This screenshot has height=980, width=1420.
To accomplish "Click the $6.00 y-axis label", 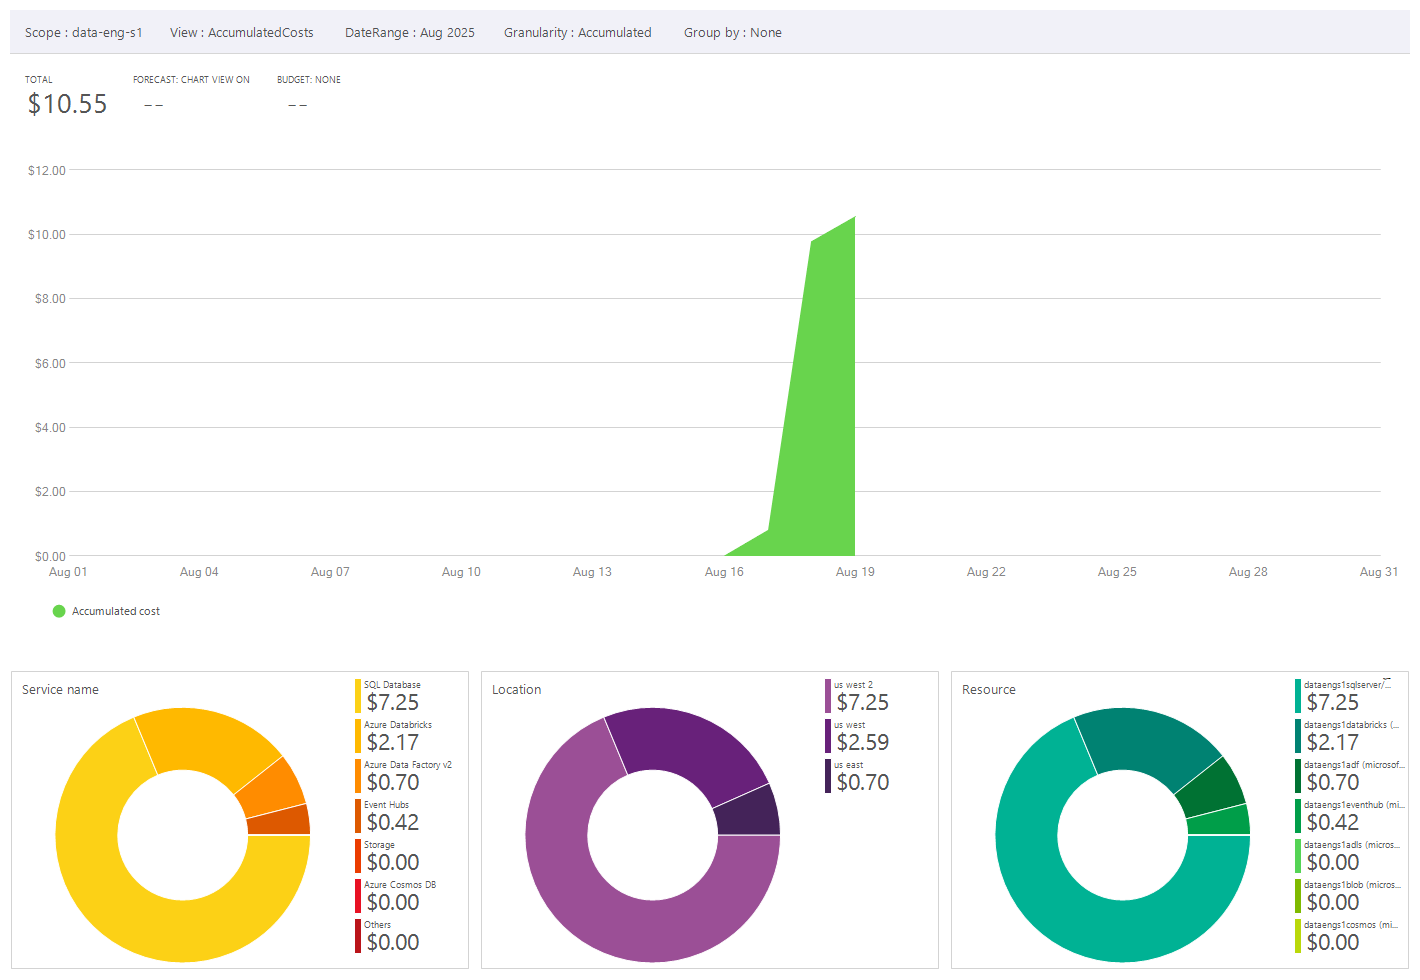I will (50, 364).
